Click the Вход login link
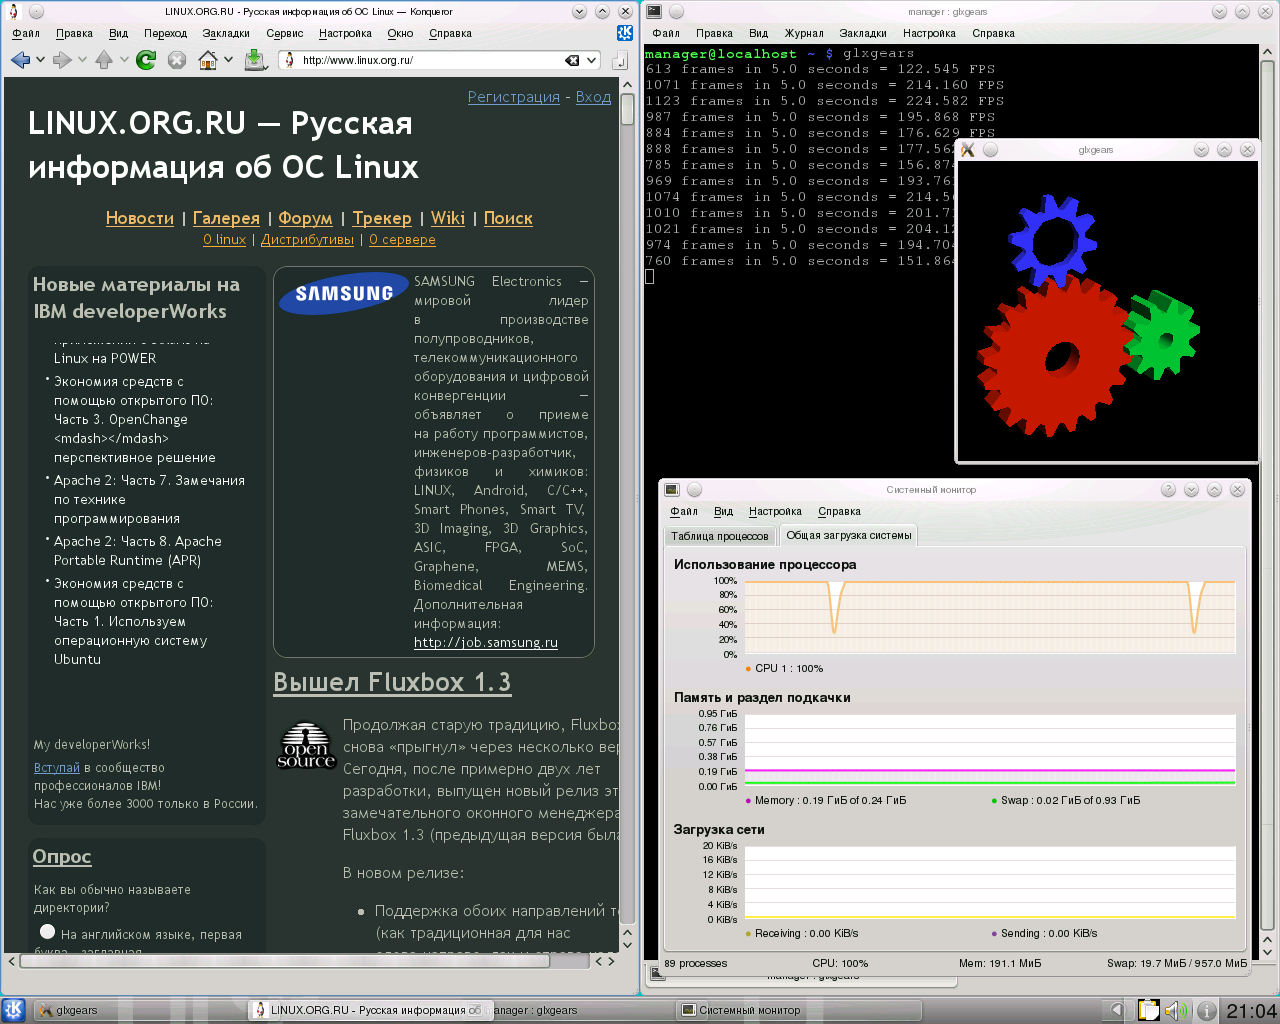 (x=593, y=97)
